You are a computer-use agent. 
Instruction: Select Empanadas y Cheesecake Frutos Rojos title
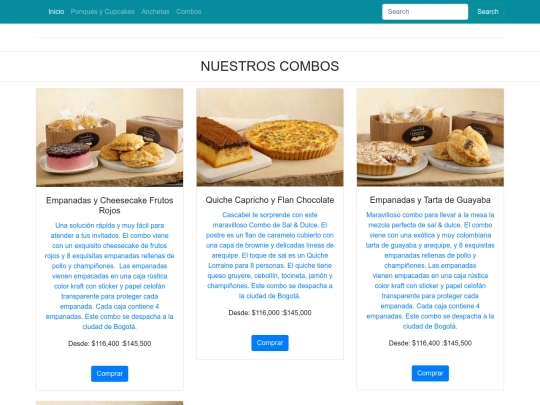(110, 205)
